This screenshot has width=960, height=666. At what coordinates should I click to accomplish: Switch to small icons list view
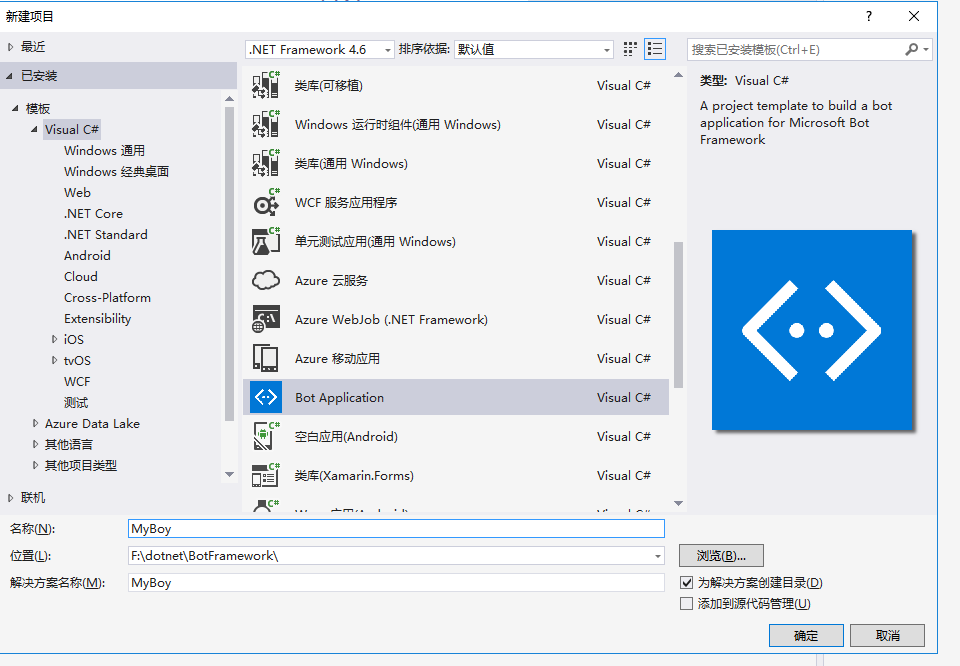pyautogui.click(x=654, y=49)
